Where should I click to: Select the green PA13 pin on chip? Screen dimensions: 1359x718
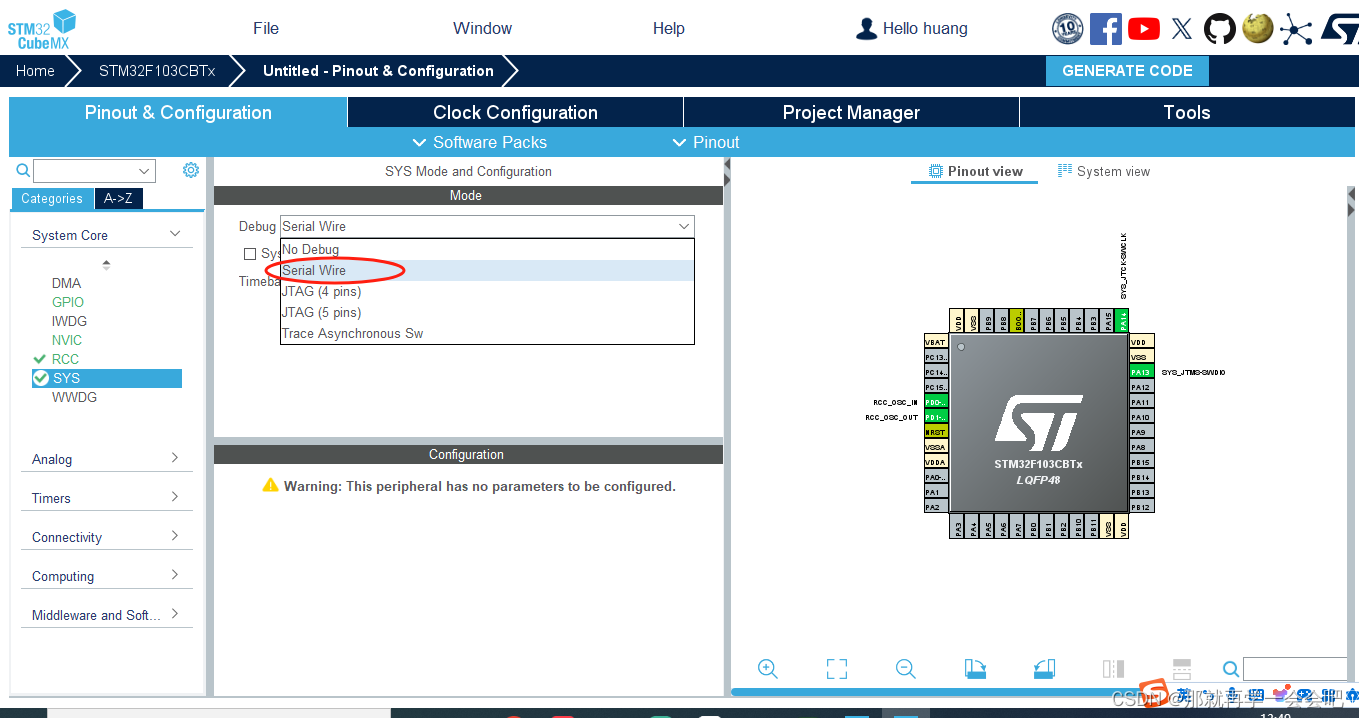pos(1141,372)
